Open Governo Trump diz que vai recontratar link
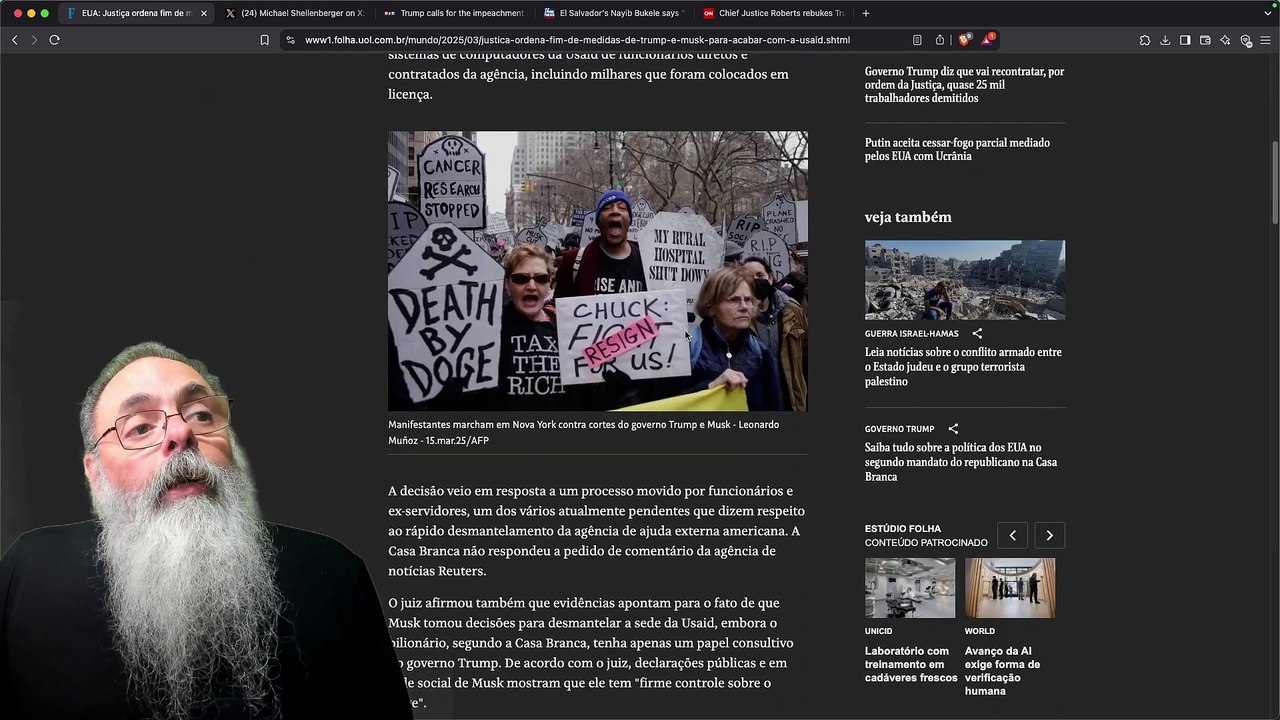The height and width of the screenshot is (720, 1280). click(x=964, y=85)
